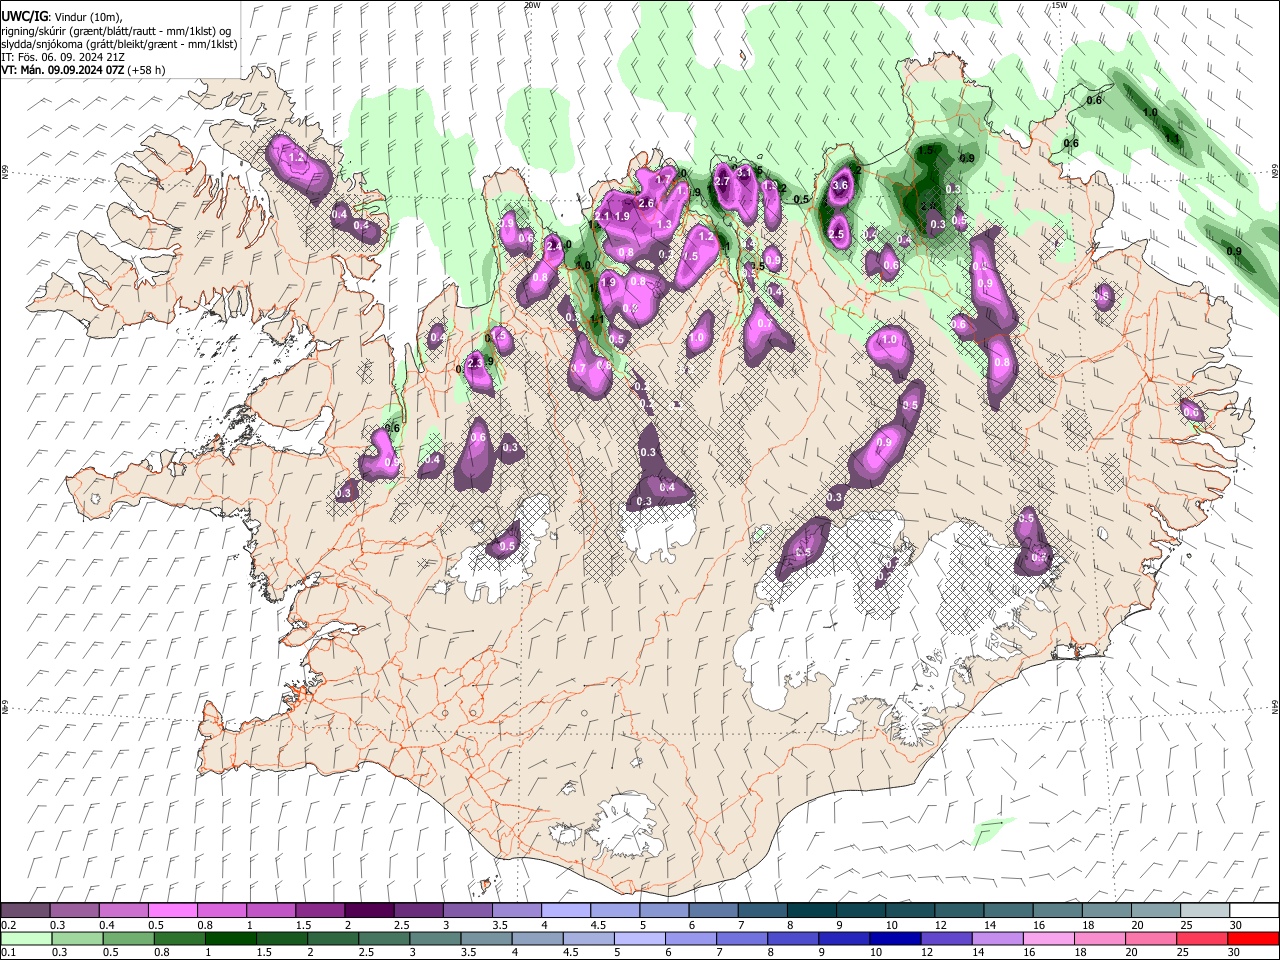Click the 2.1 snowfall value on the map
The height and width of the screenshot is (960, 1280).
pos(602,216)
